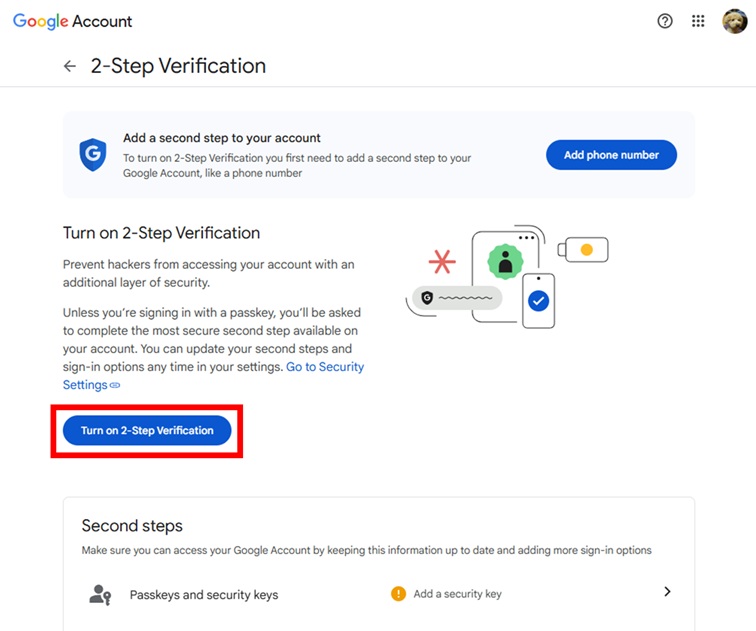Click the link icon beside Security Settings

click(x=115, y=386)
